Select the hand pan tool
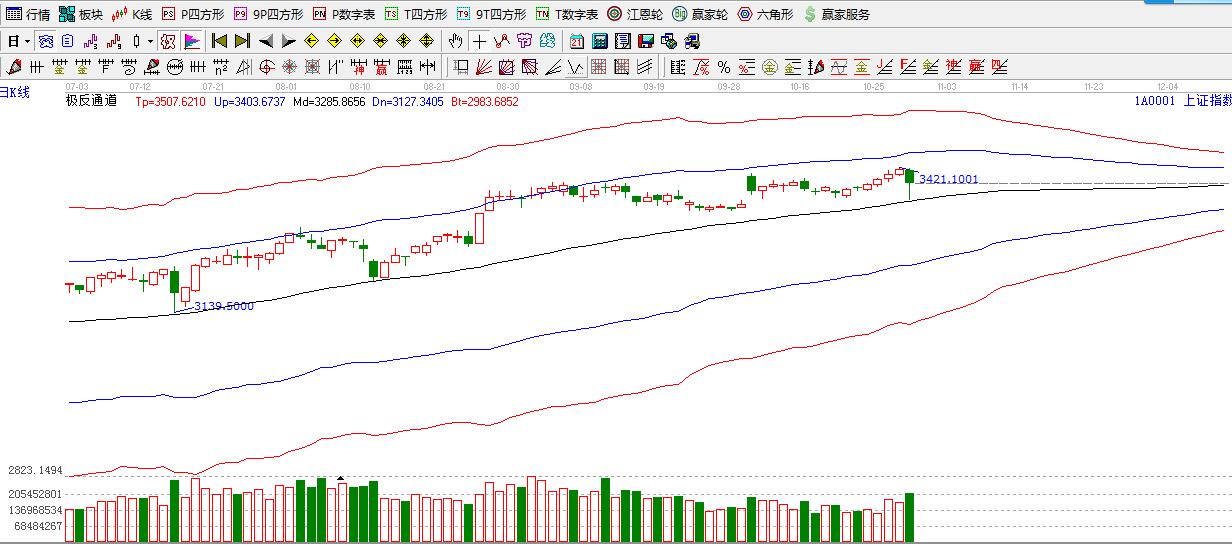This screenshot has height=546, width=1232. 456,41
